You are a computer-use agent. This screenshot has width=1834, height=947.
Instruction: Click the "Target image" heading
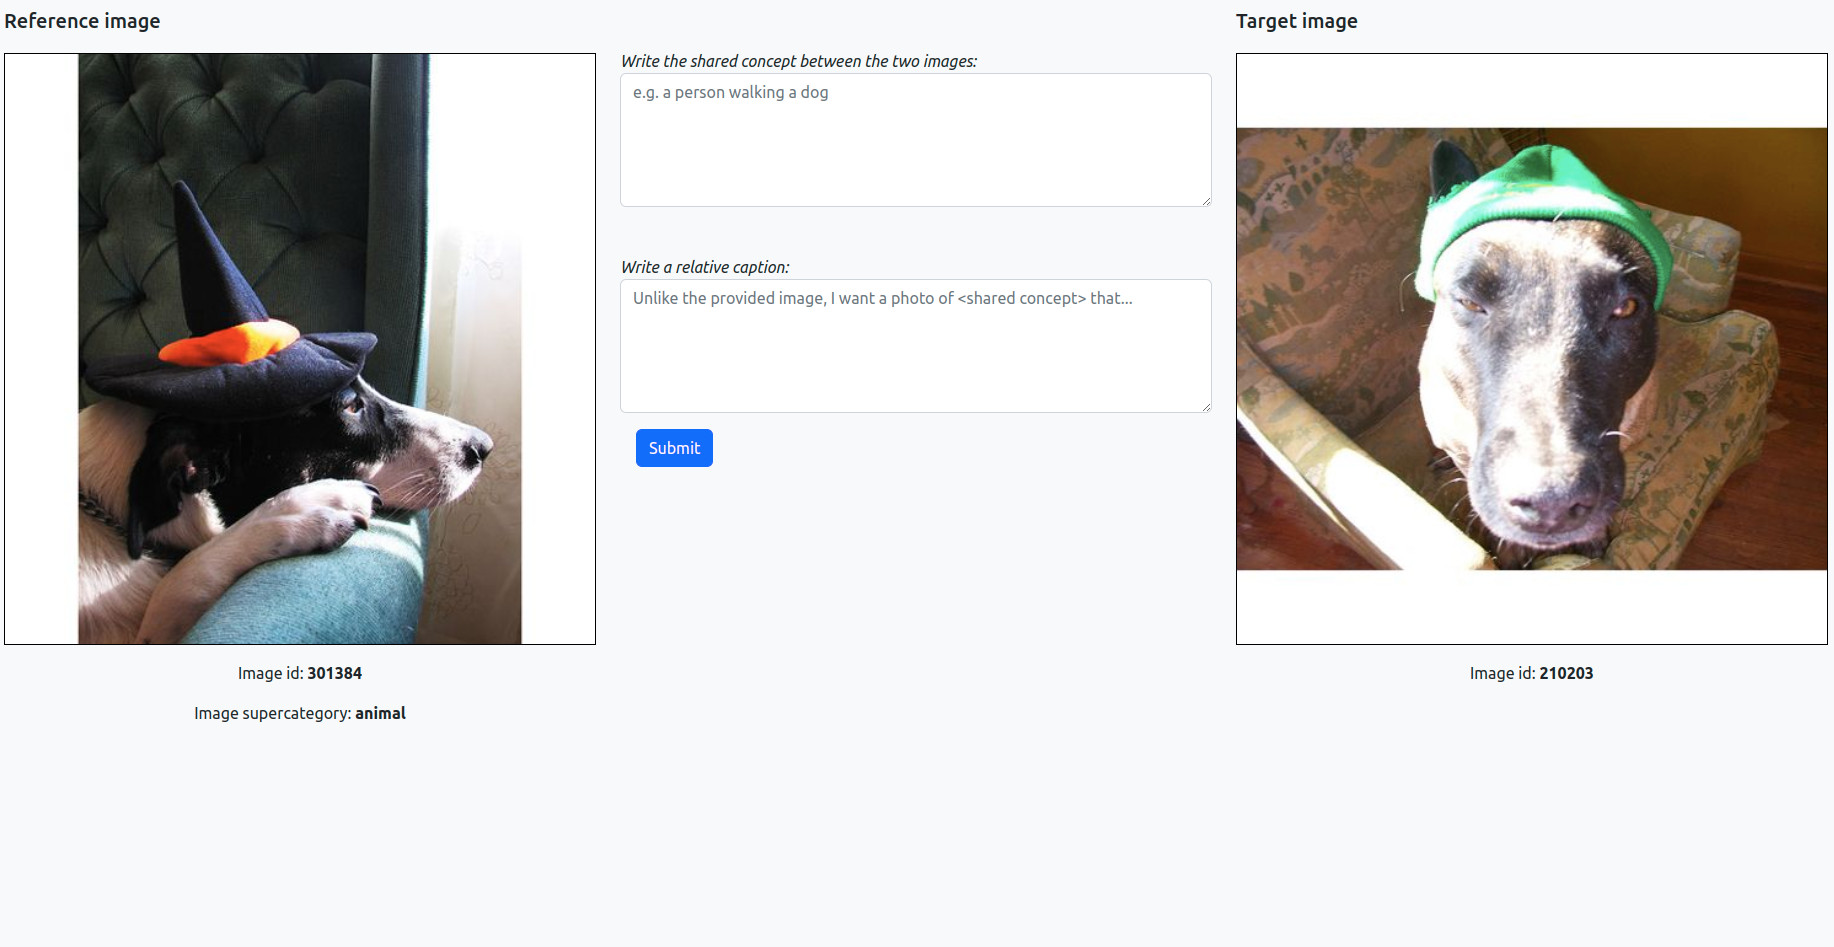(1296, 21)
